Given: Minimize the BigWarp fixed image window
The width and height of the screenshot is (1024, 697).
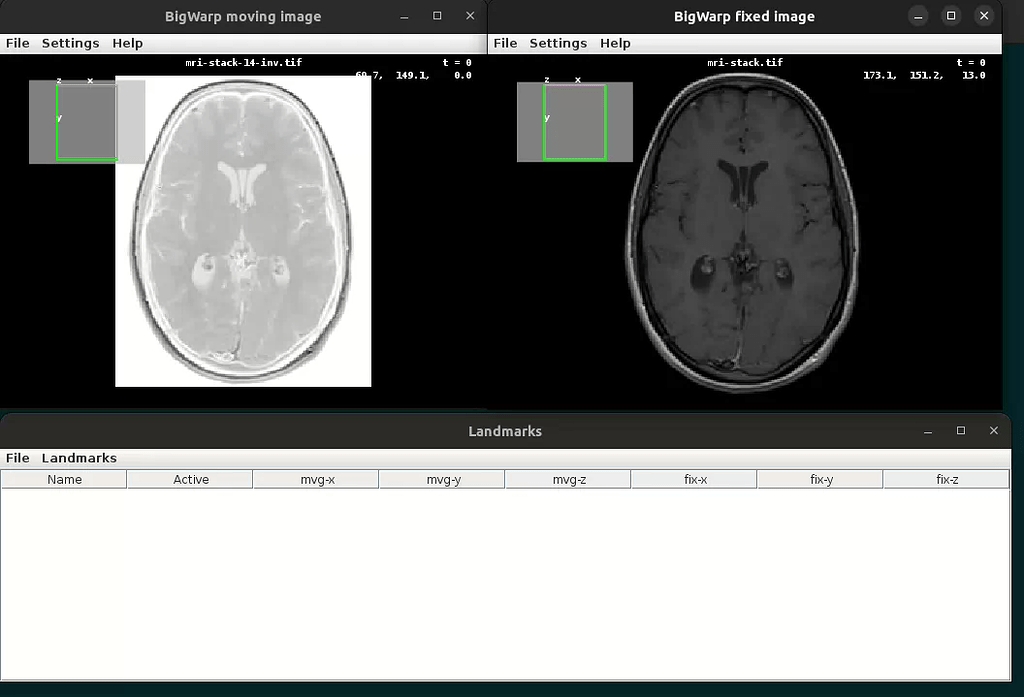Looking at the screenshot, I should click(918, 16).
